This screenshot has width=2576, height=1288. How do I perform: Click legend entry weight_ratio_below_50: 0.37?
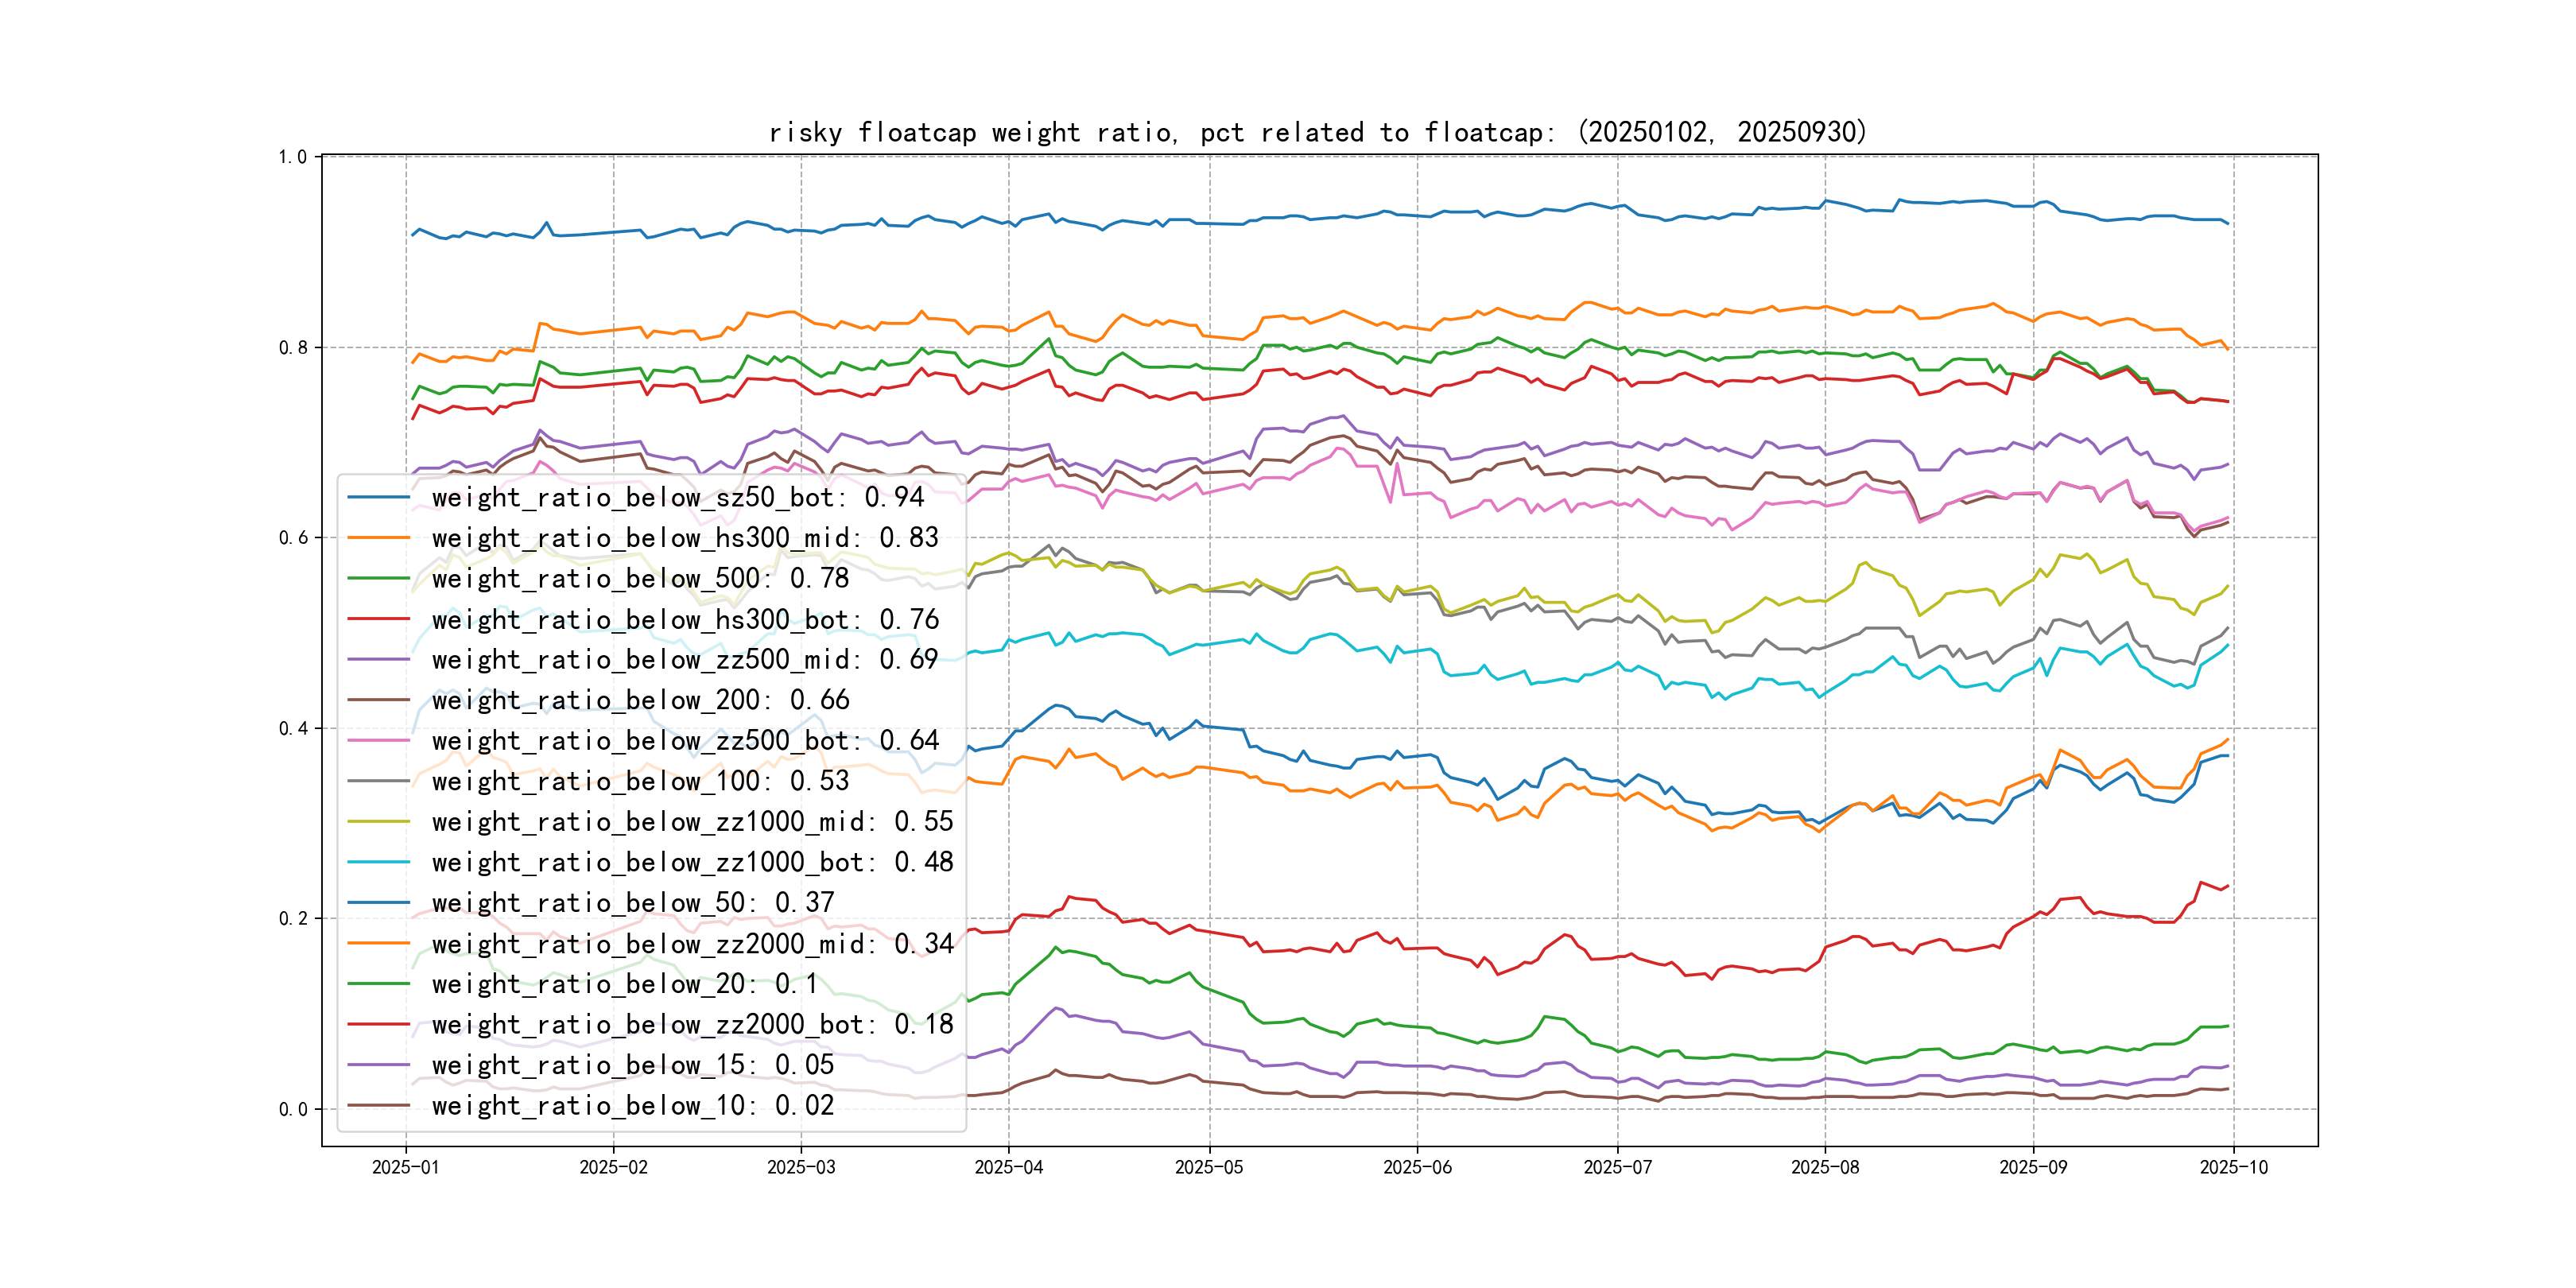coord(632,903)
